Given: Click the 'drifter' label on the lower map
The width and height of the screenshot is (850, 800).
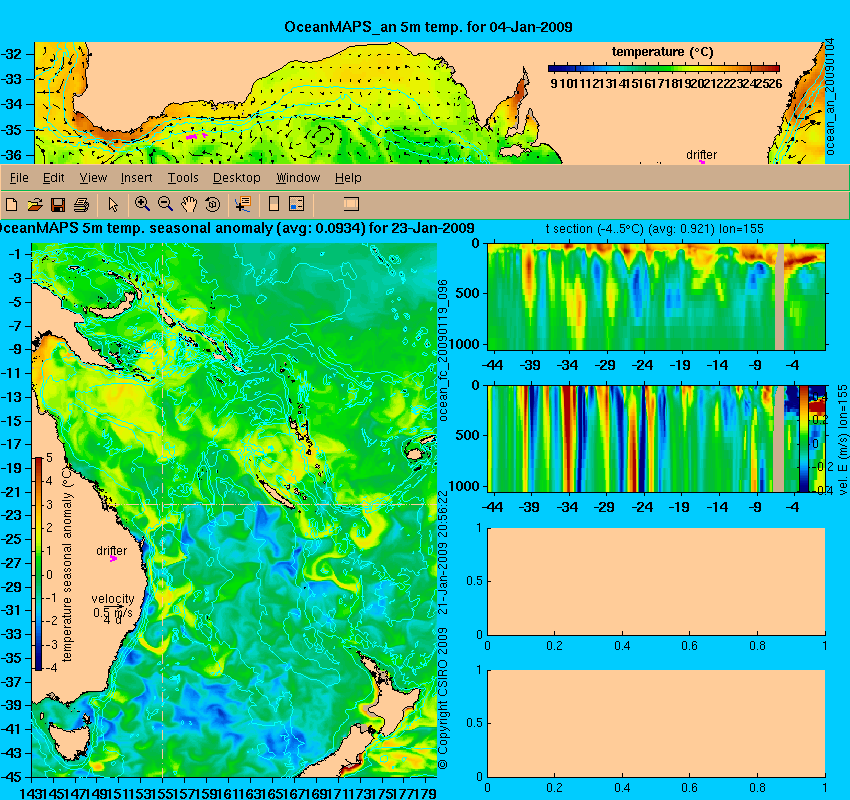Looking at the screenshot, I should pyautogui.click(x=112, y=551).
